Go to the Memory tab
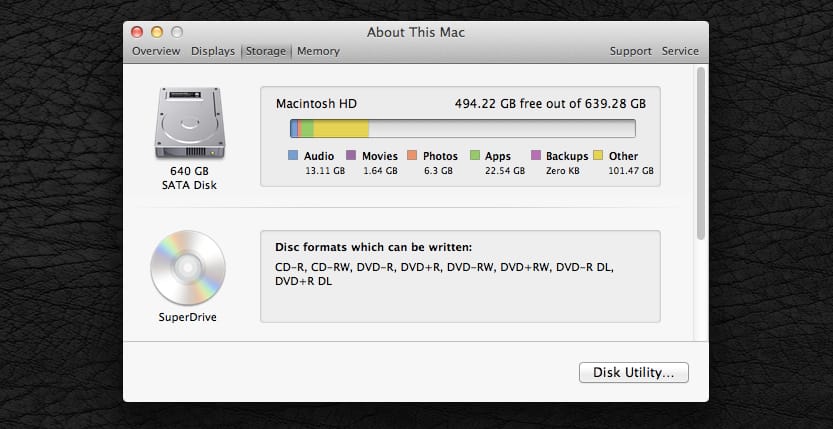833x429 pixels. tap(318, 51)
